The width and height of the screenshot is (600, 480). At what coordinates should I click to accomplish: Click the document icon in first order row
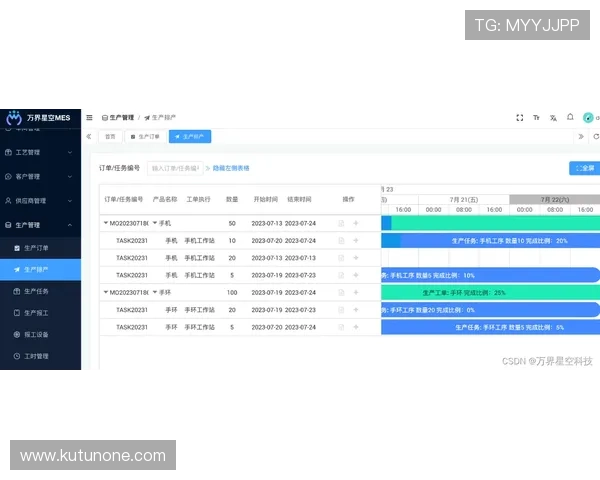341,223
